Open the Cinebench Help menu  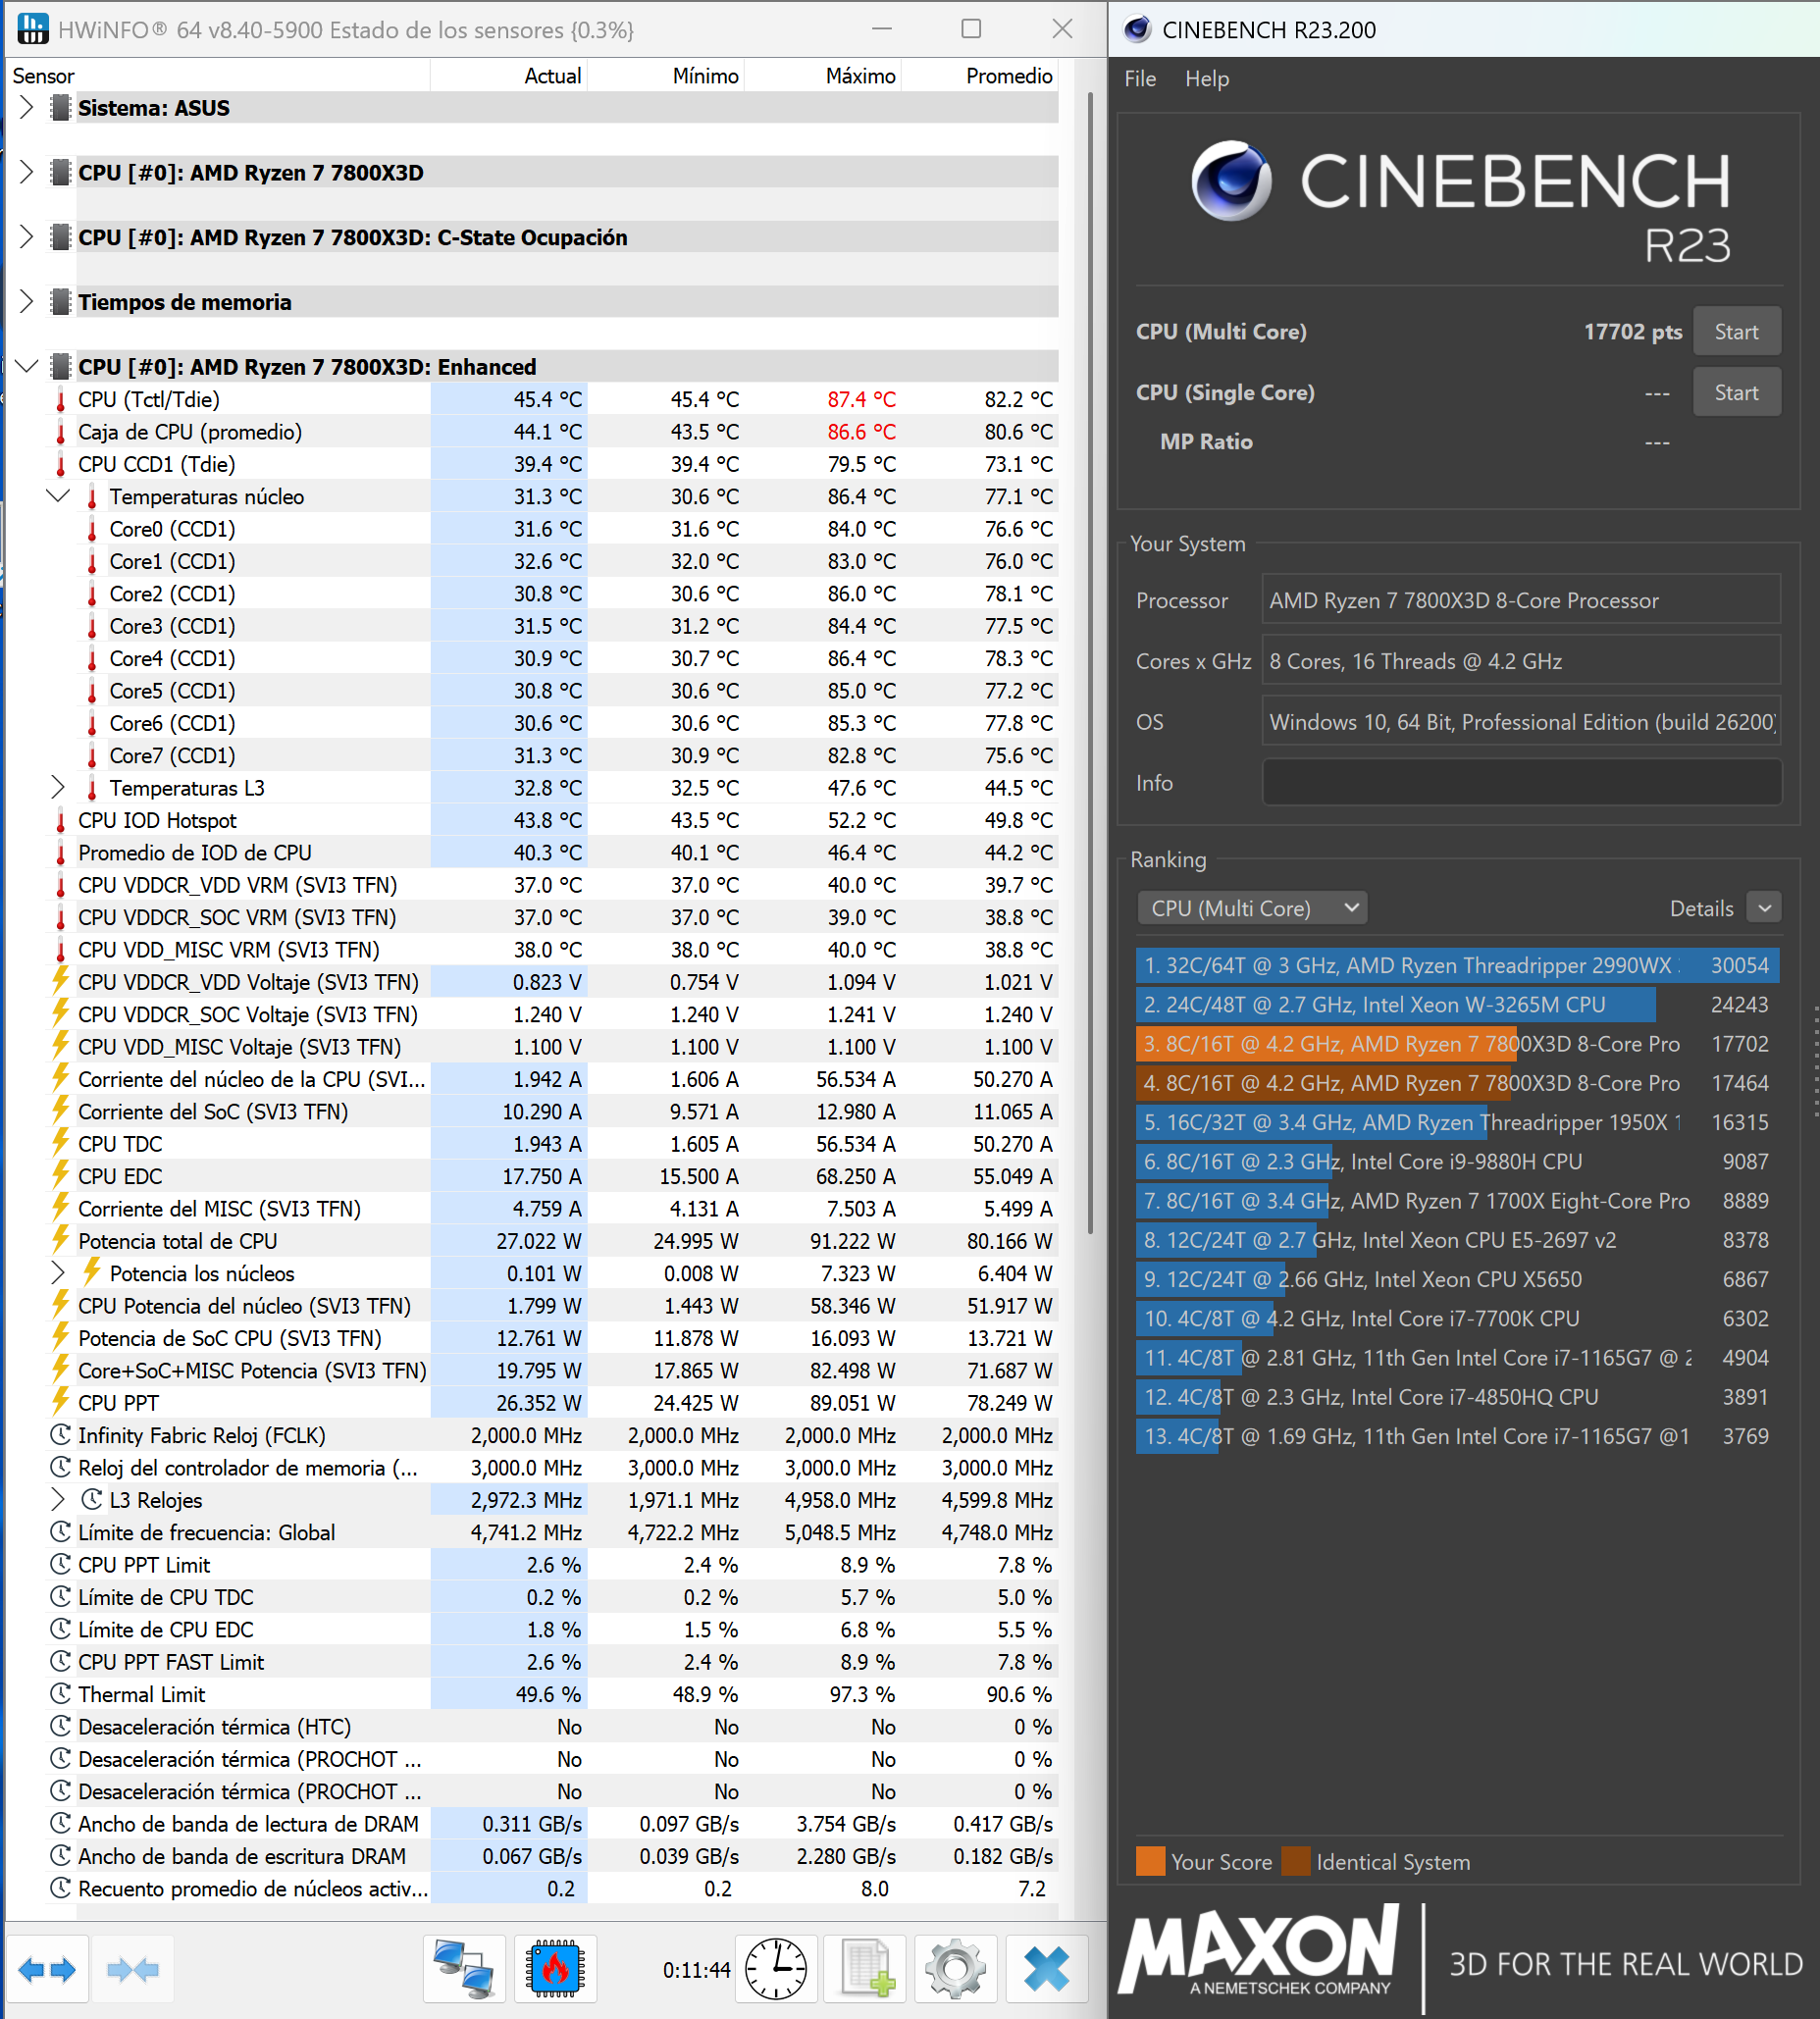click(1207, 79)
